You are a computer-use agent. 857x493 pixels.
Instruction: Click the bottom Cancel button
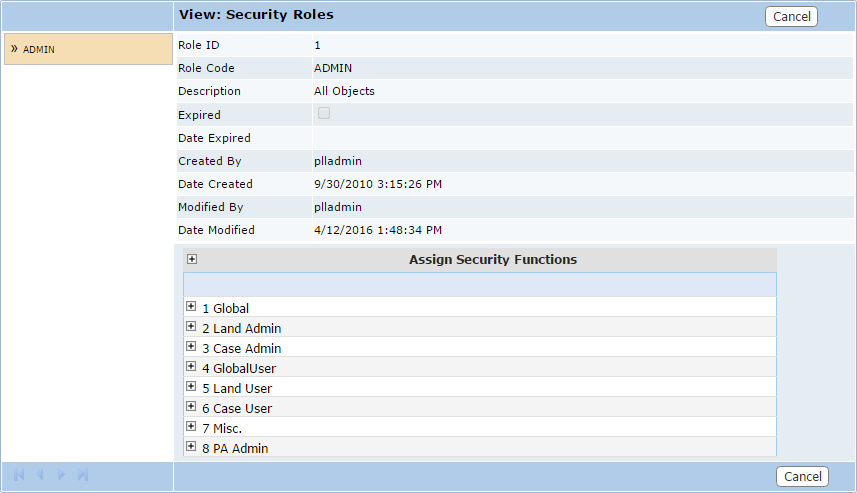point(802,477)
